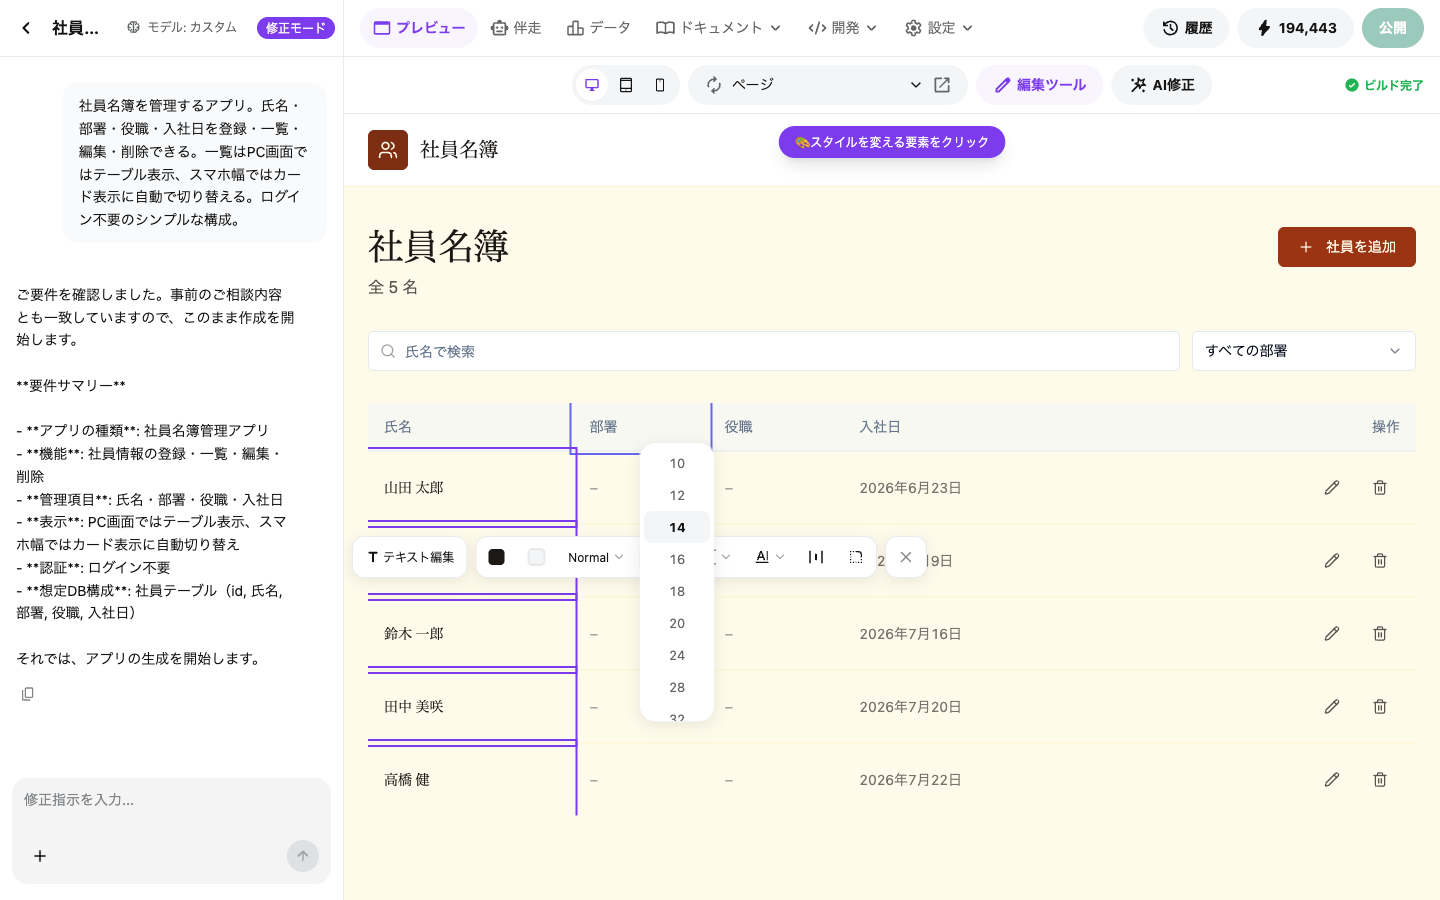The image size is (1440, 900).
Task: Expand the 開発 menu
Action: coord(843,28)
